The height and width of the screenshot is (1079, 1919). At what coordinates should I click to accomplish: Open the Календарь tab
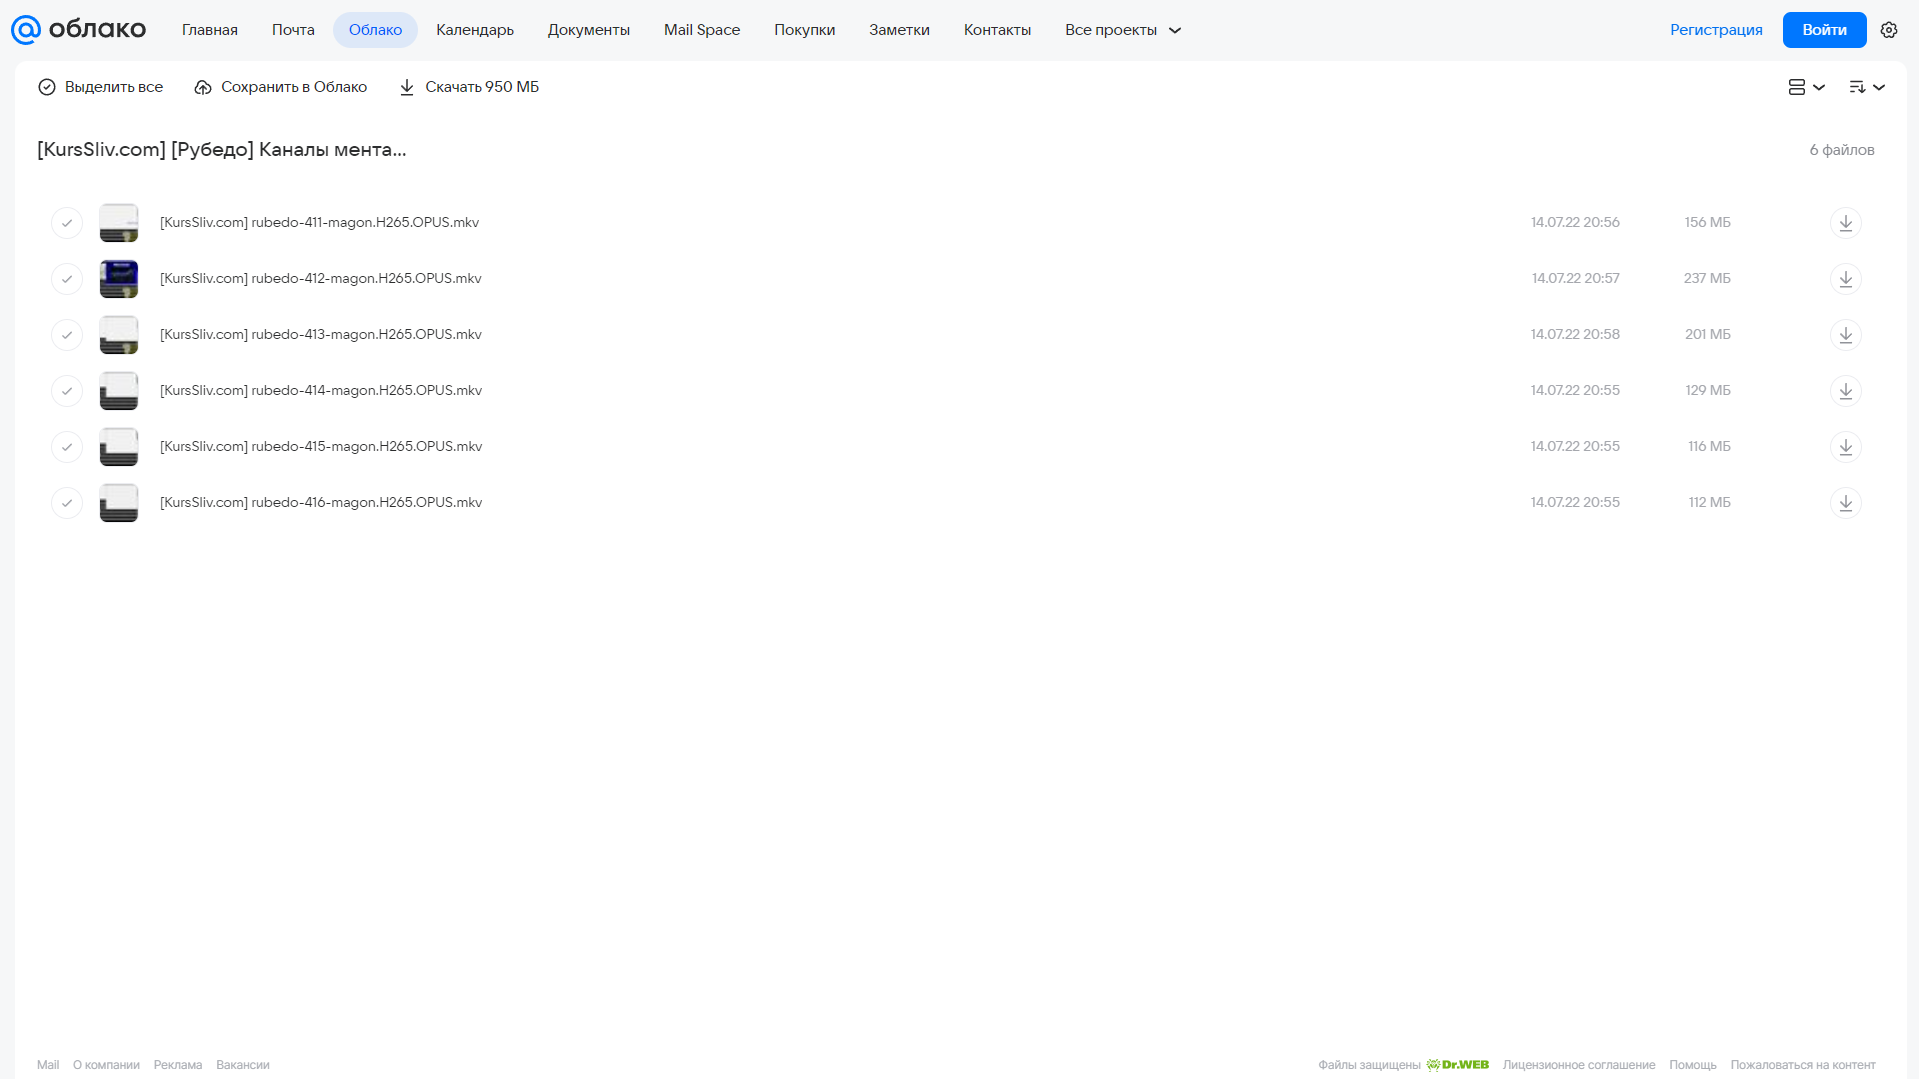point(475,30)
